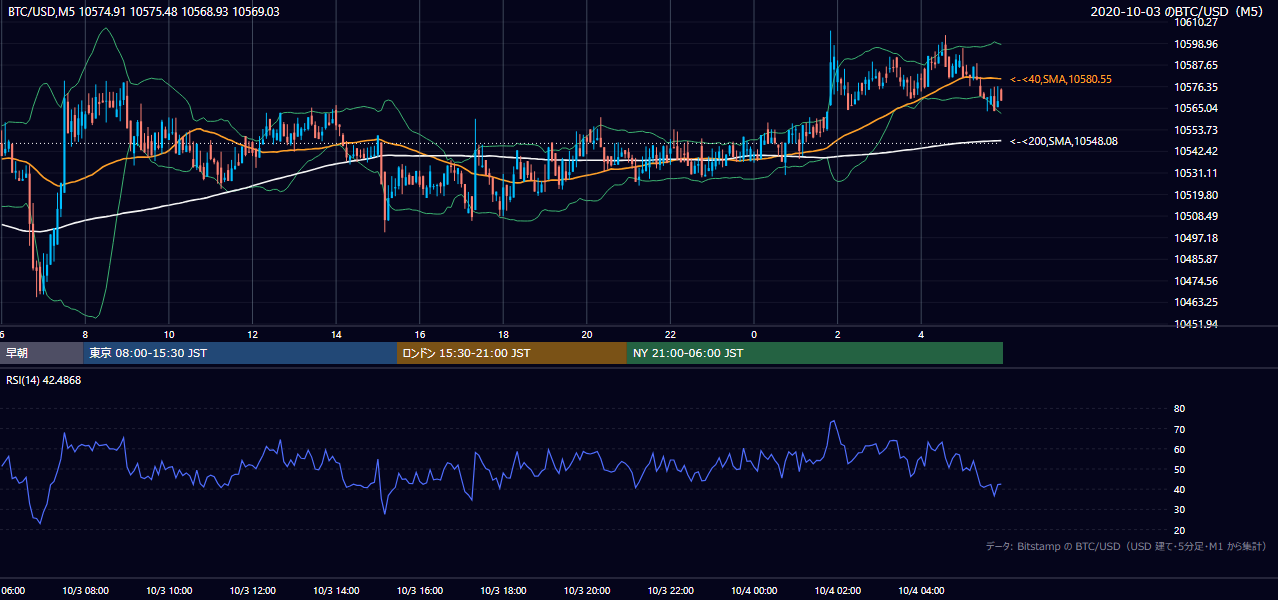
Task: Click RSI axis level 30
Action: [1179, 510]
